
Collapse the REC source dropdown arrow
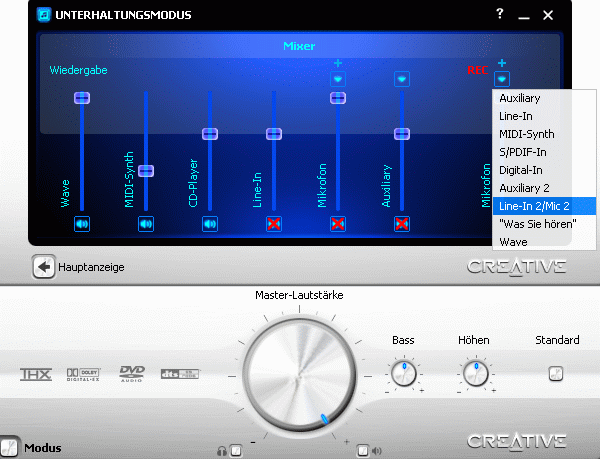click(x=502, y=79)
